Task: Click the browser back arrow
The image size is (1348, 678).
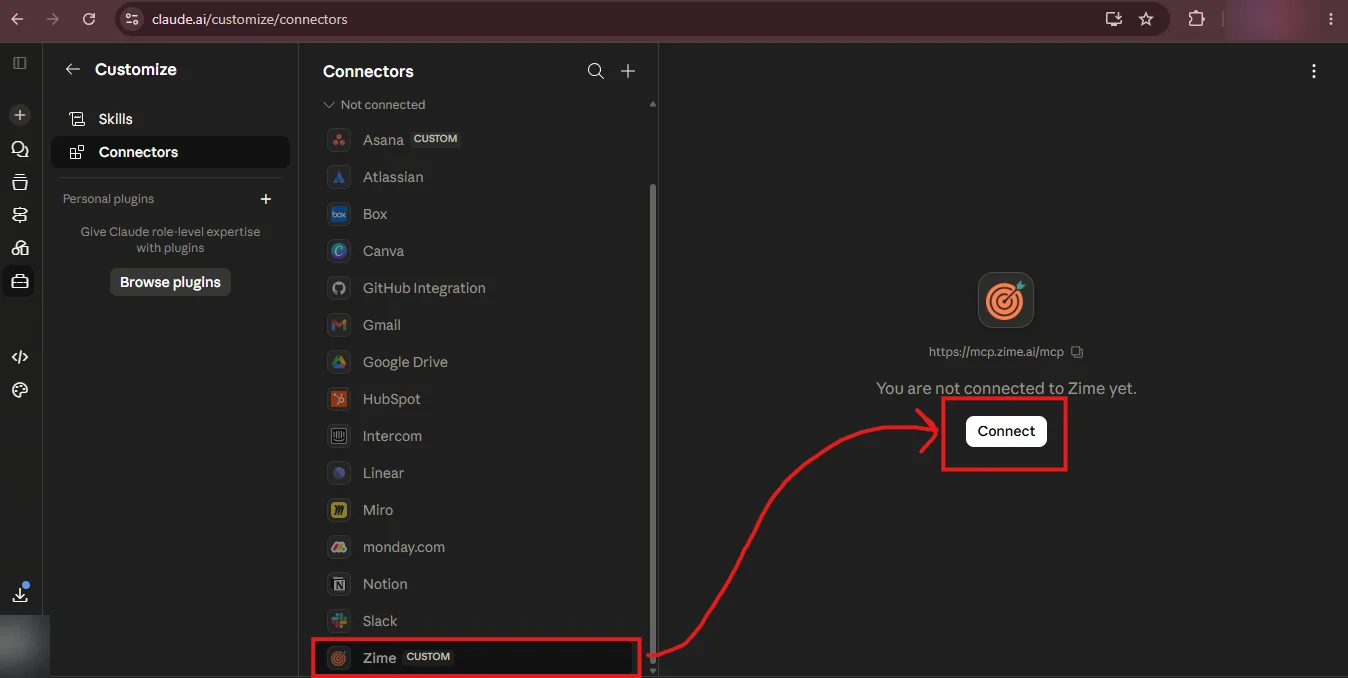Action: click(18, 19)
